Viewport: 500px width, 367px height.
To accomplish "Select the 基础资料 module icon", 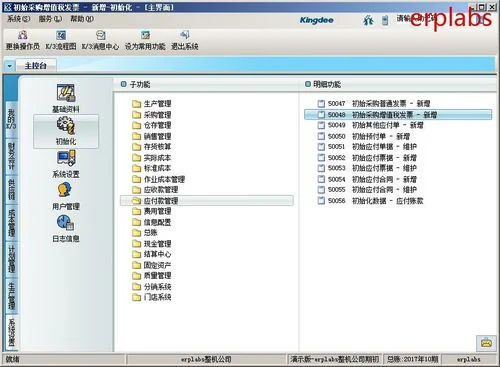I will pyautogui.click(x=66, y=99).
